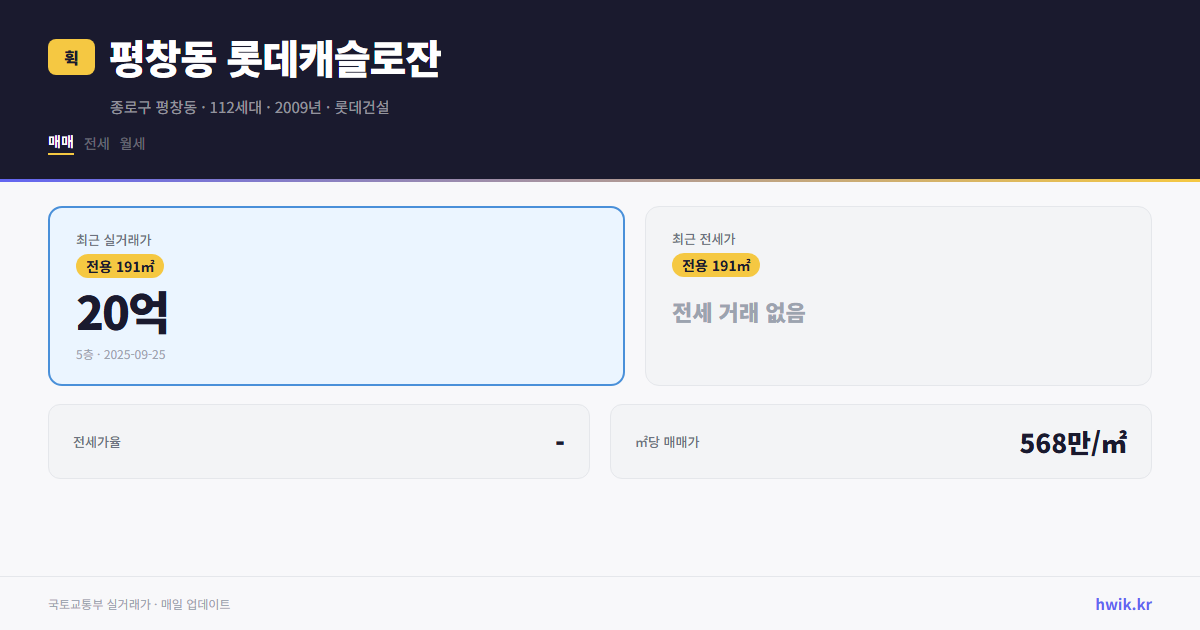
Task: Select the yellow 전용 191㎡ badge under 최근 실거래가
Action: tap(121, 266)
